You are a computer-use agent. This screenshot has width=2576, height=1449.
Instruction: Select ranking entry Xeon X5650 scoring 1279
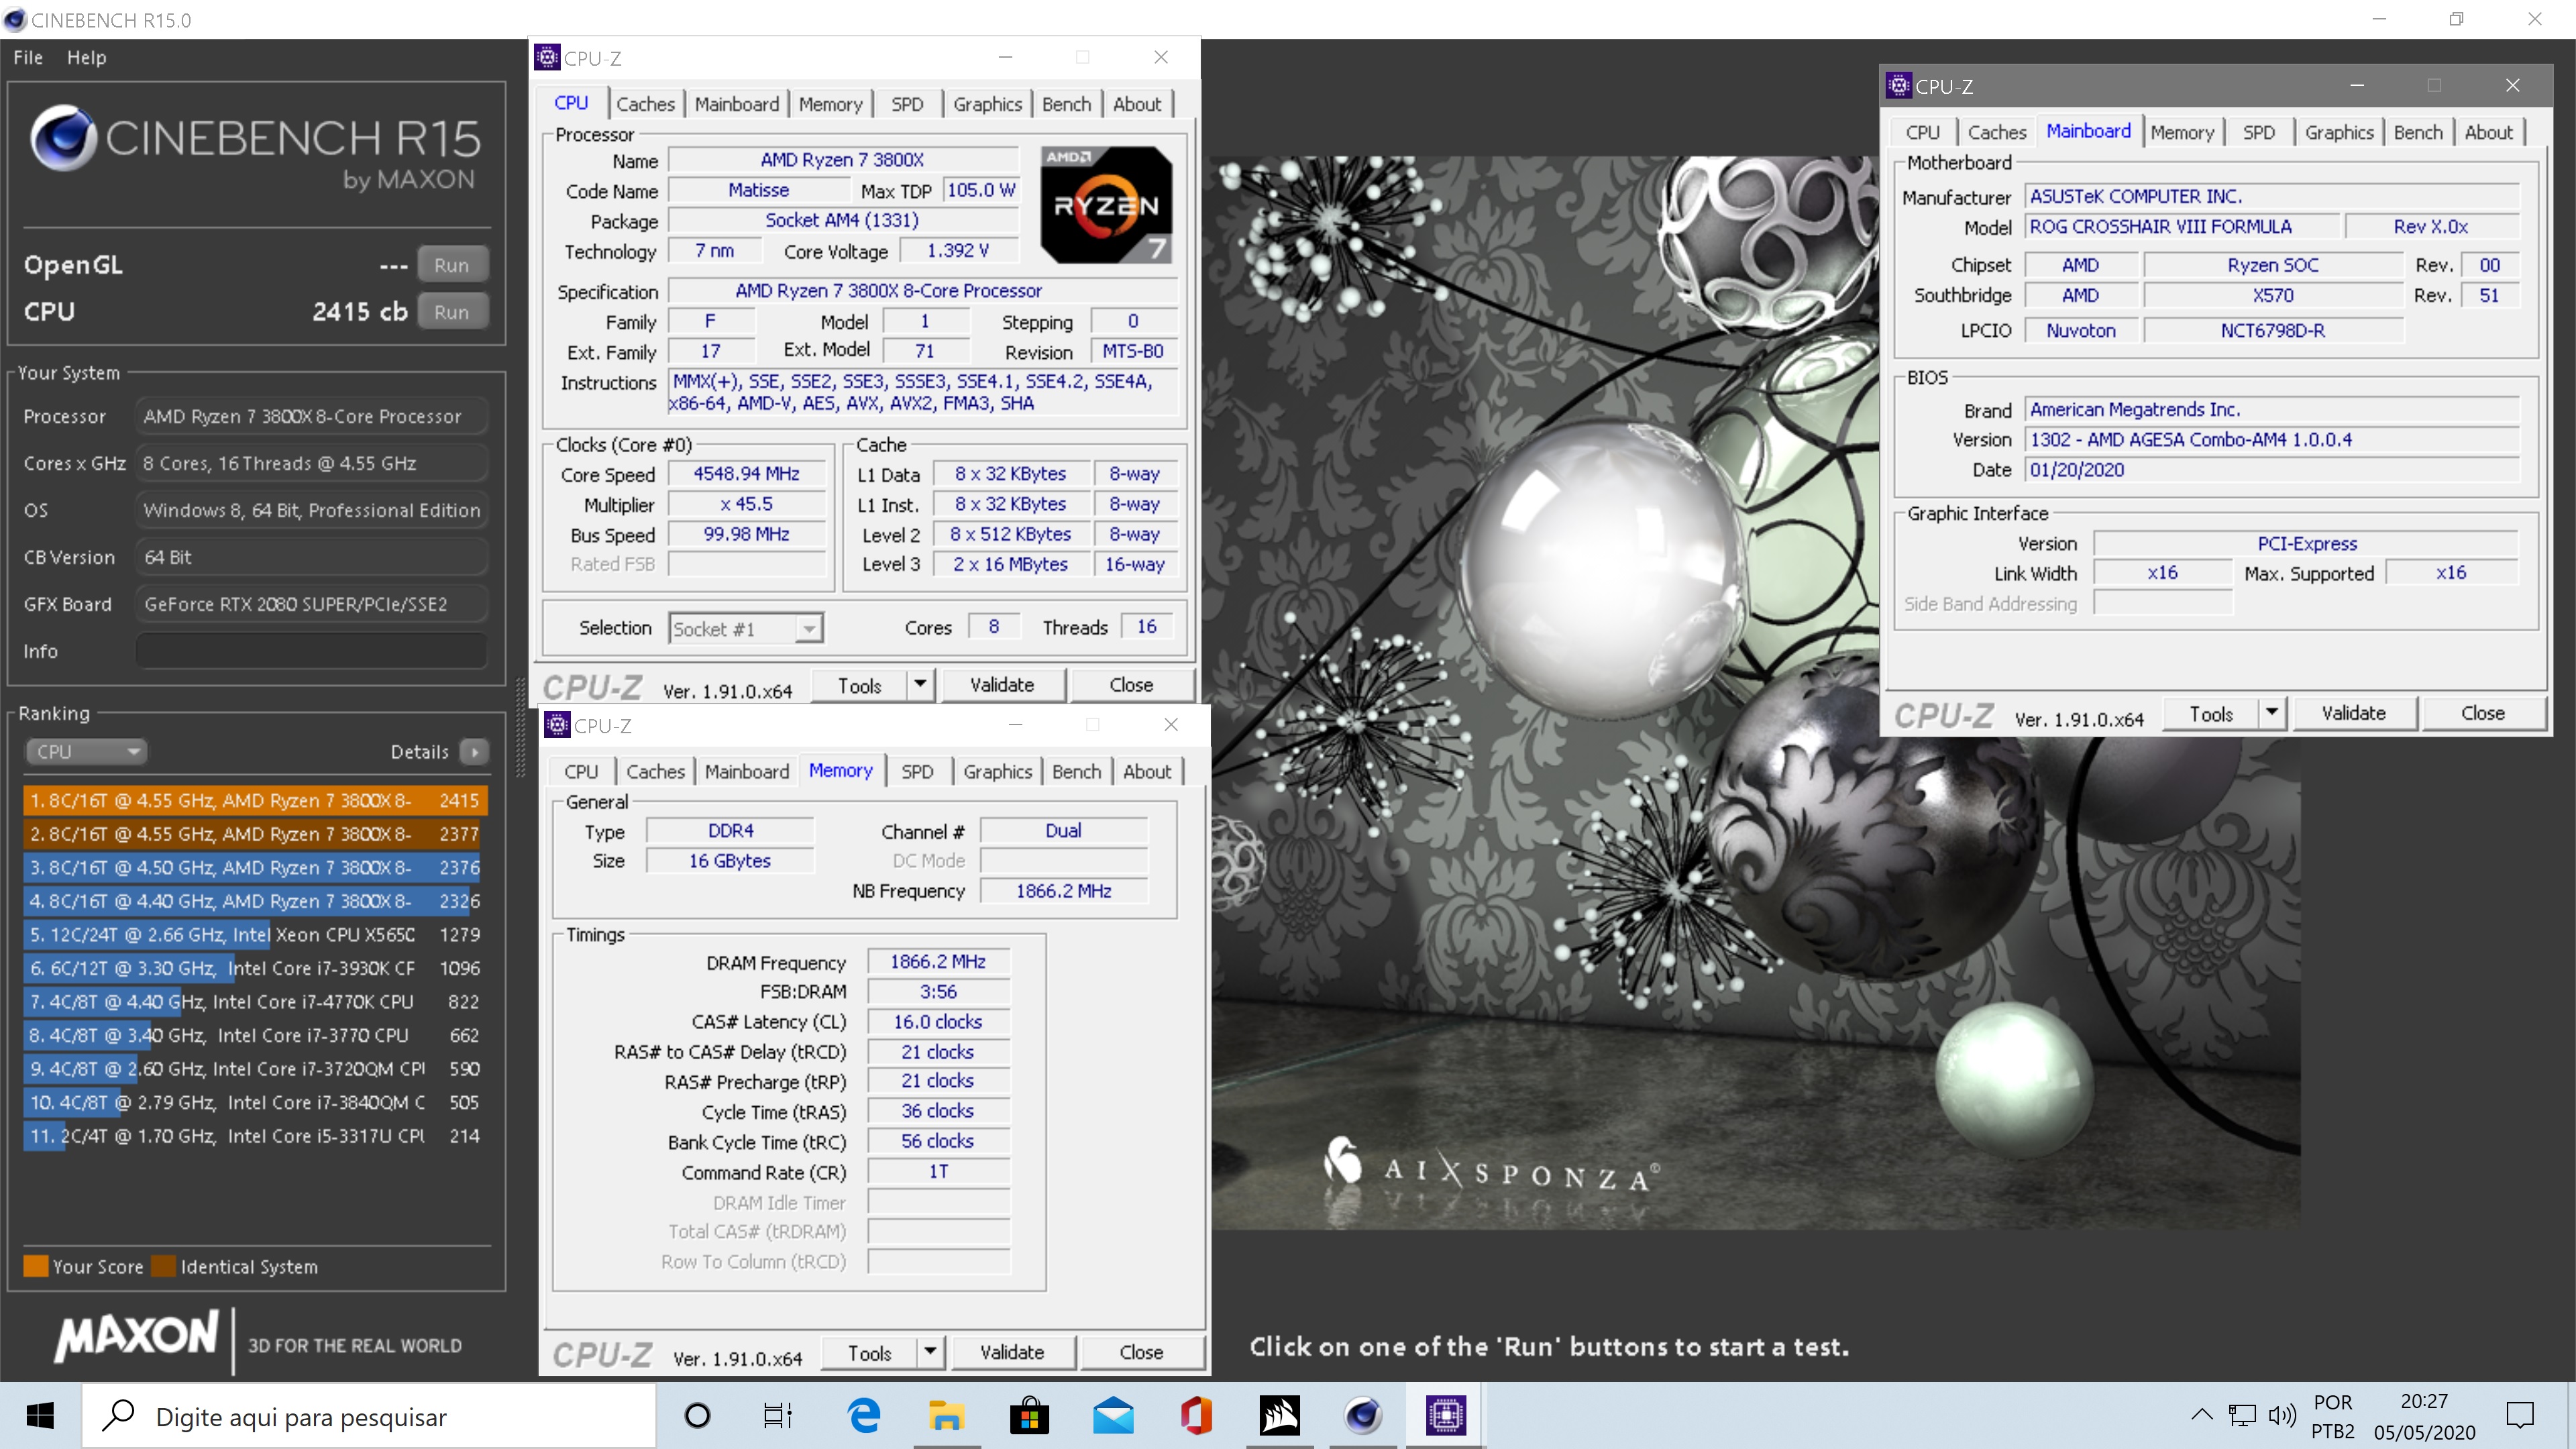click(x=255, y=934)
